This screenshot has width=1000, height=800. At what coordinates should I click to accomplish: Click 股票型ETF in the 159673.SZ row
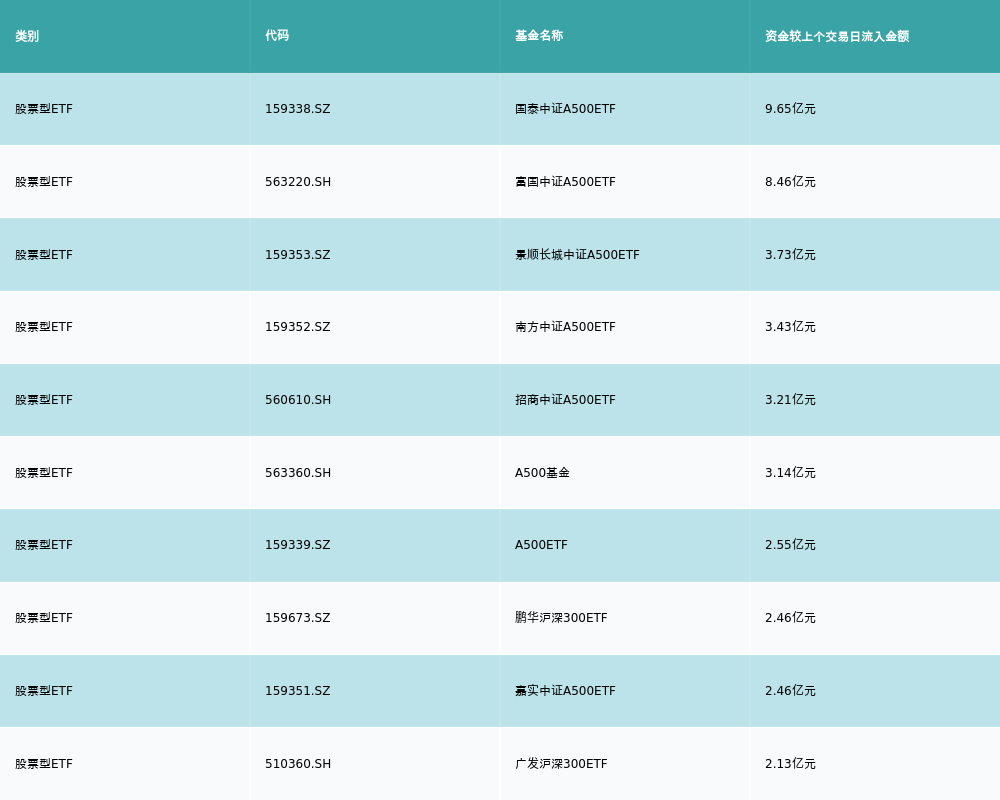point(44,618)
